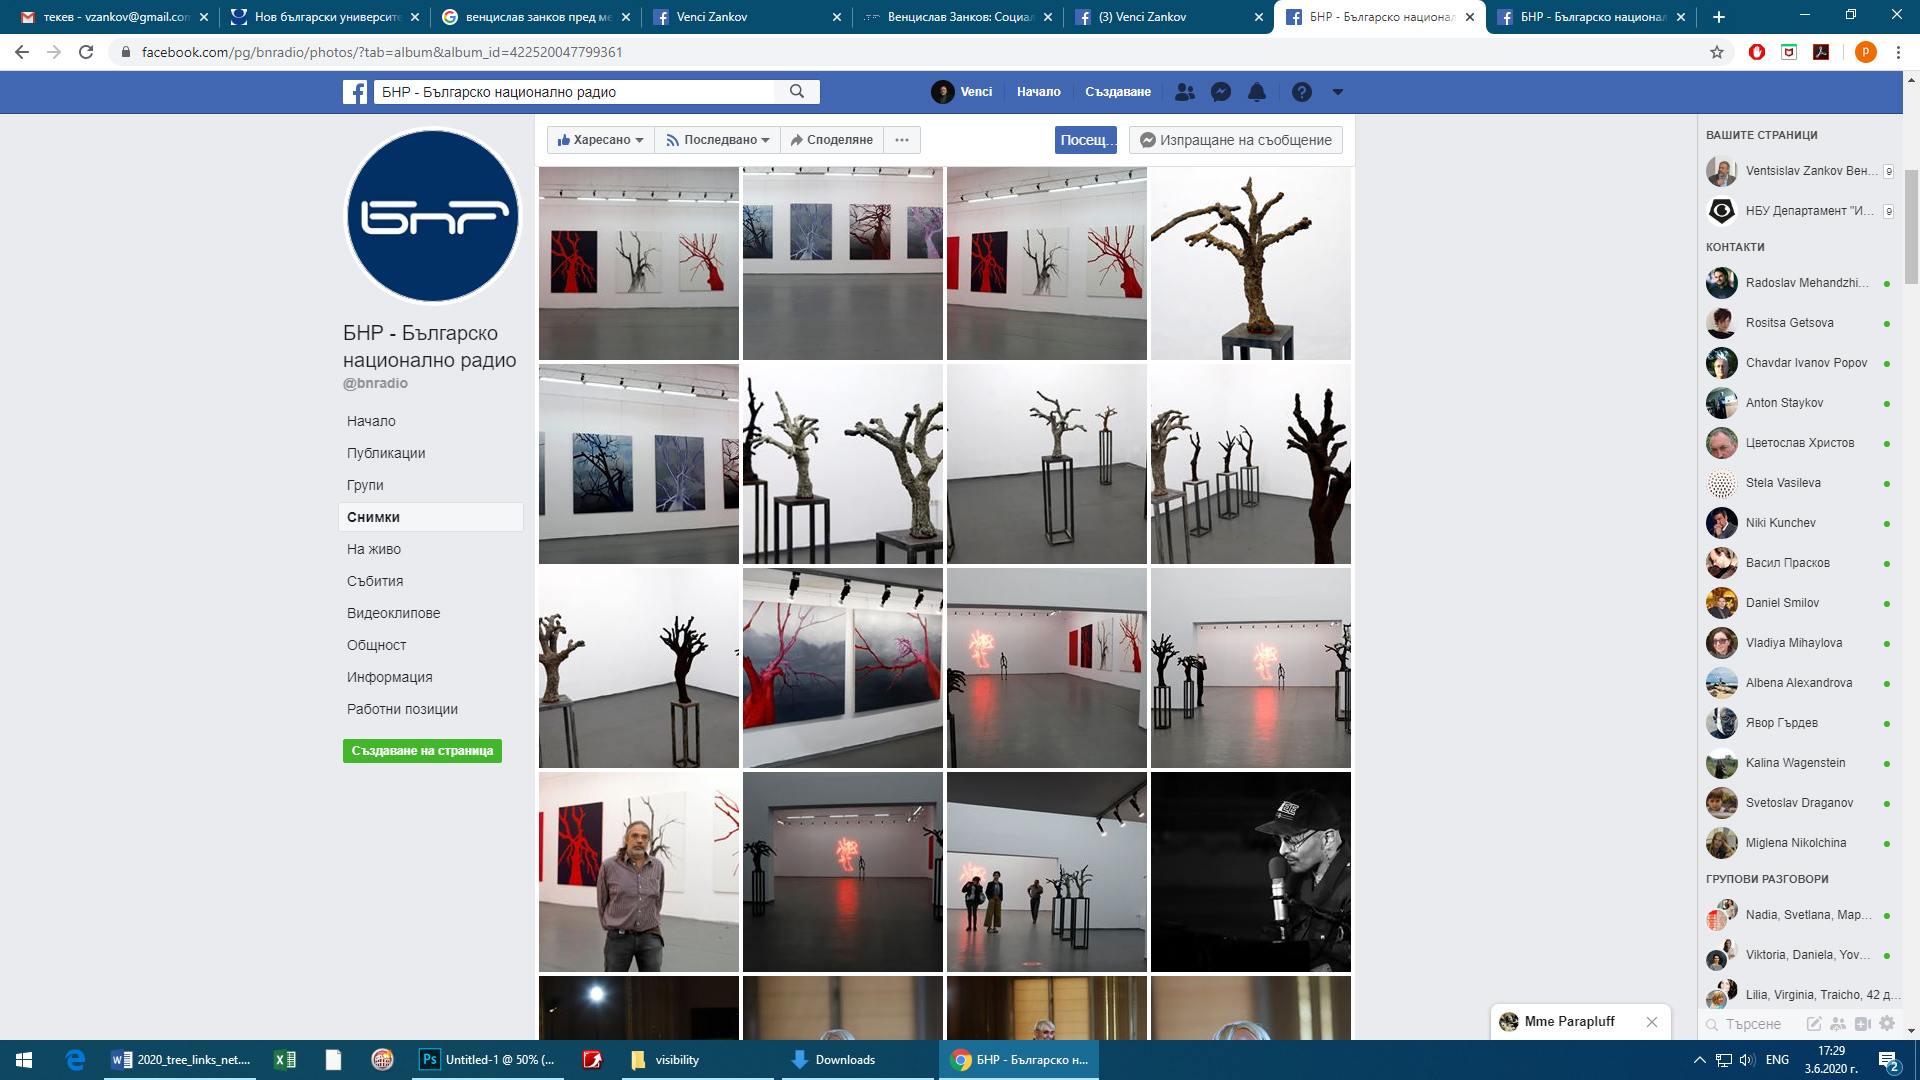Viewport: 1920px width, 1080px height.
Task: Open the three-dots more options button
Action: (x=902, y=140)
